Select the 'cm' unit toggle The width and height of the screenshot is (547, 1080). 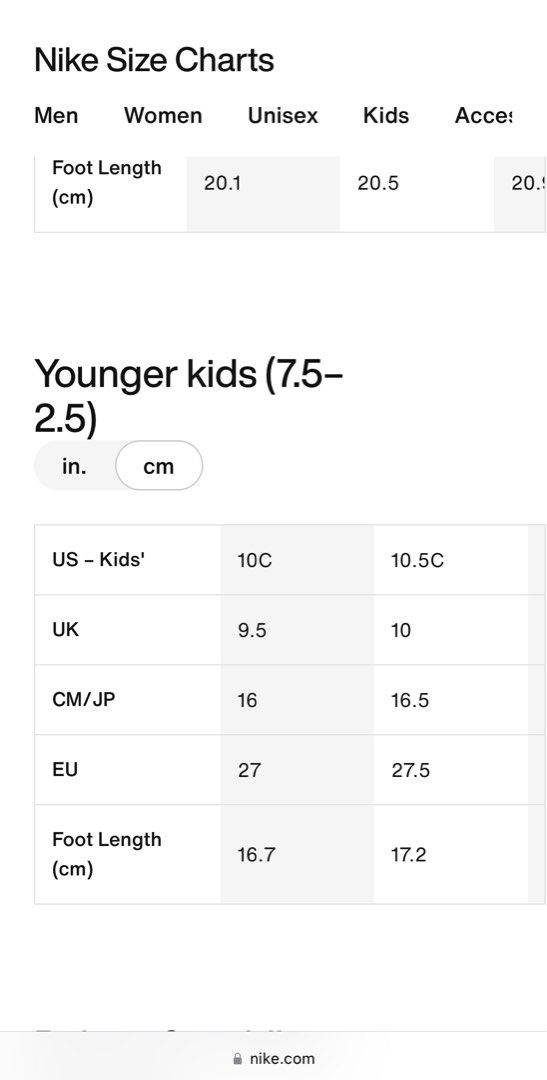point(158,466)
